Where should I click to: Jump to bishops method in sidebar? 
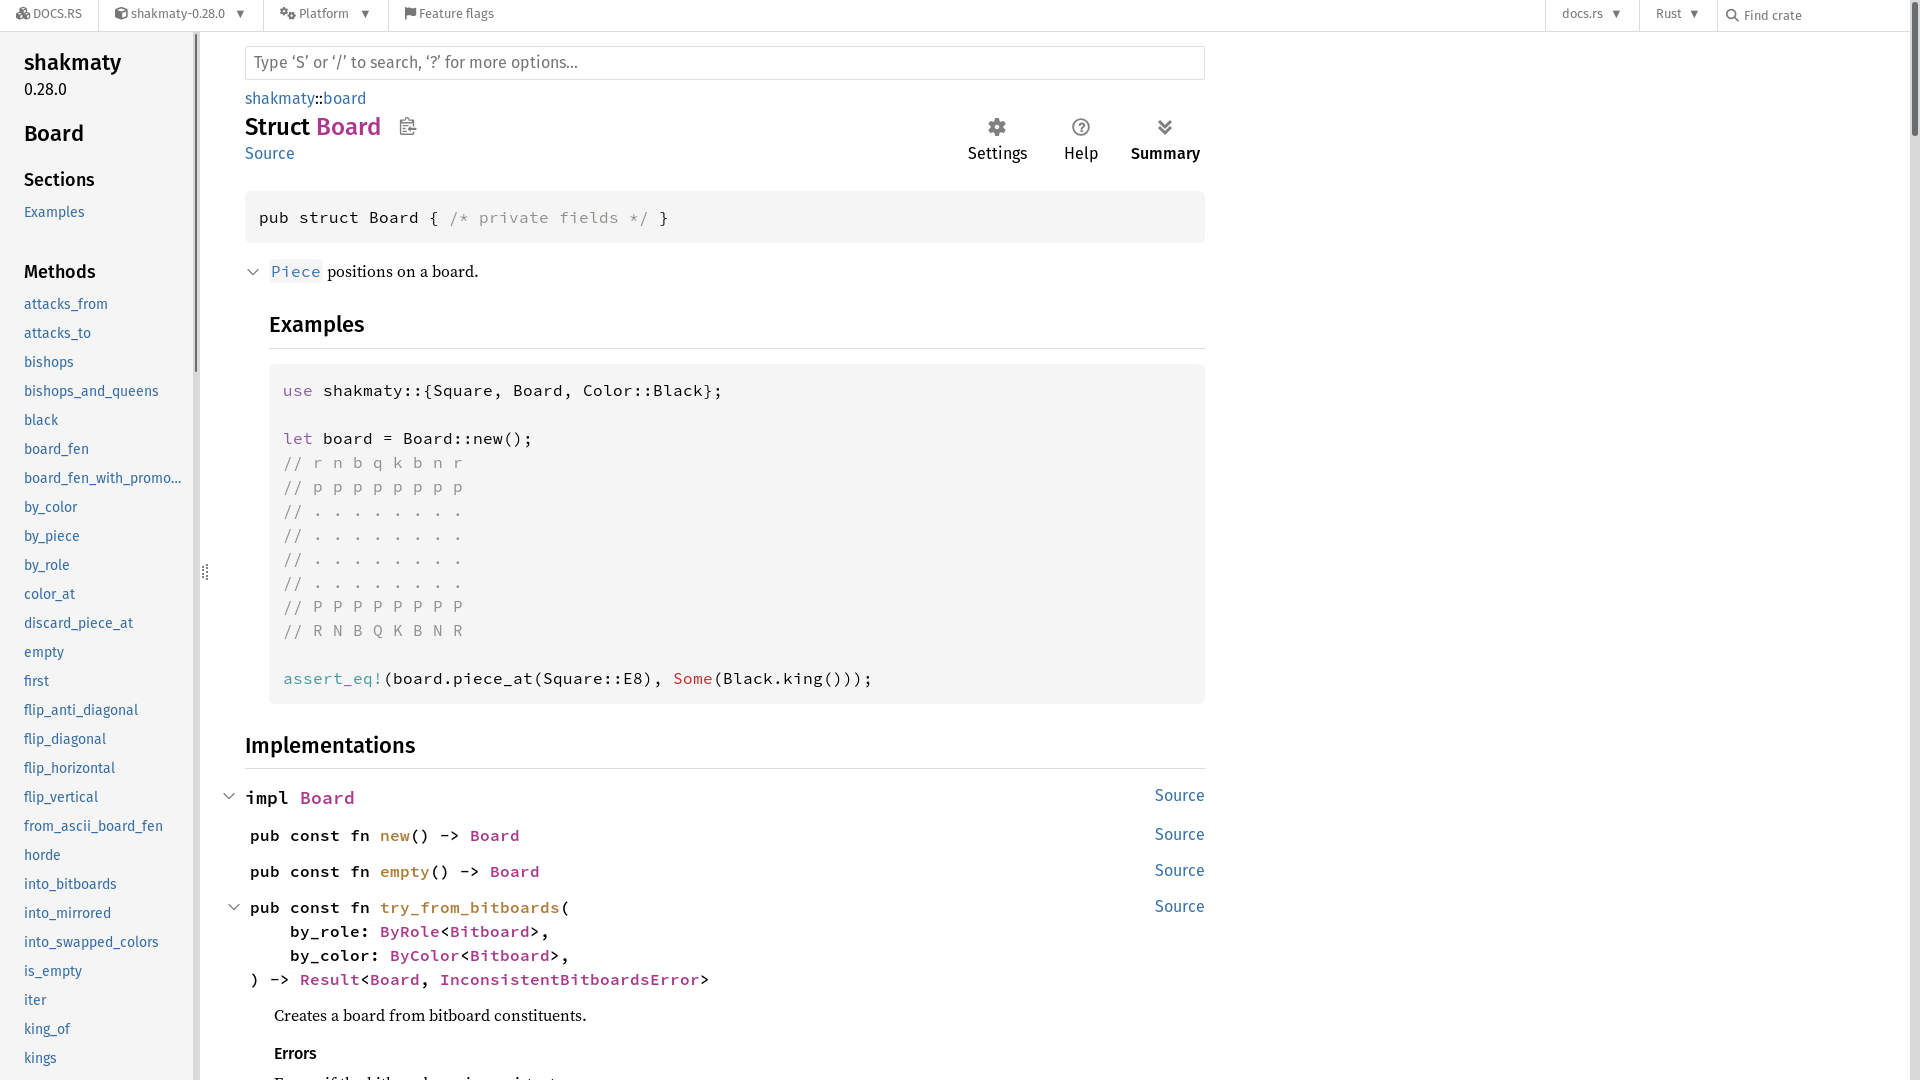point(49,362)
